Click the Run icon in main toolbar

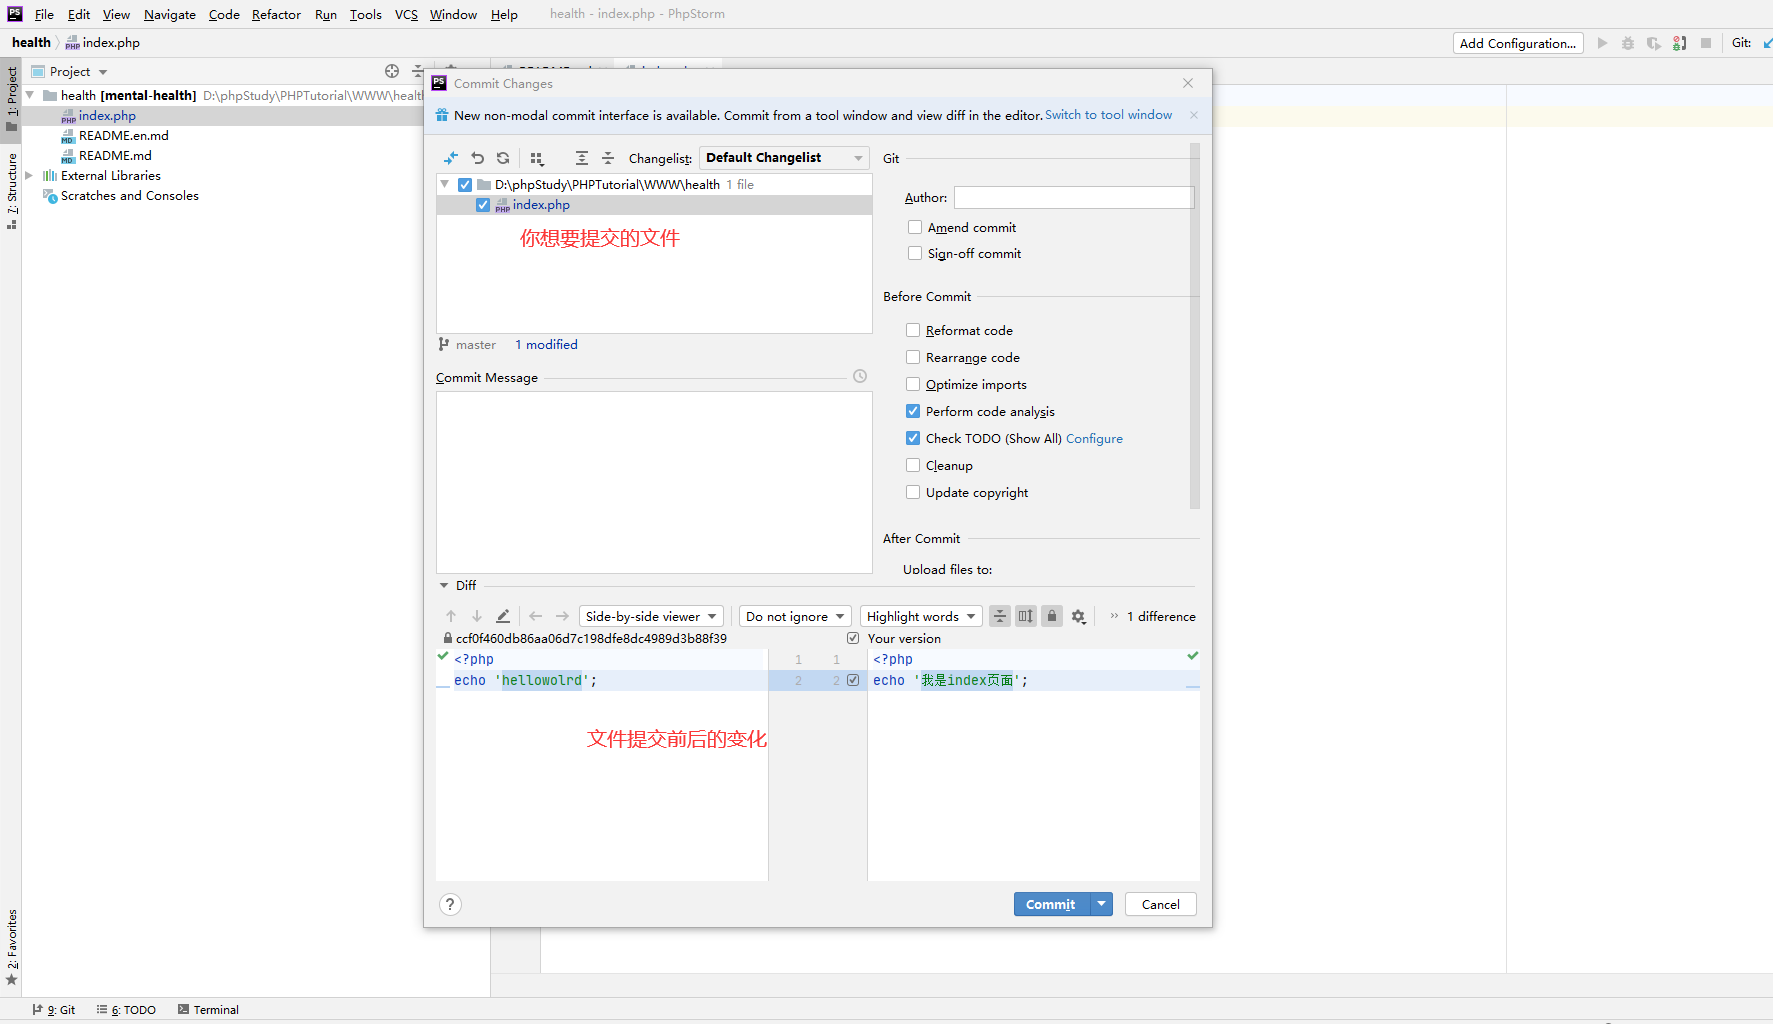(x=1602, y=43)
